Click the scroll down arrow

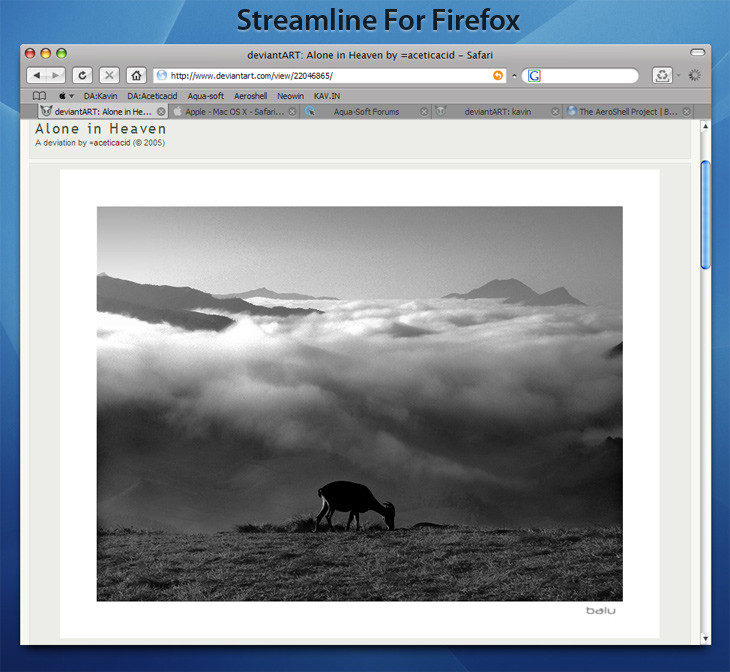(705, 638)
